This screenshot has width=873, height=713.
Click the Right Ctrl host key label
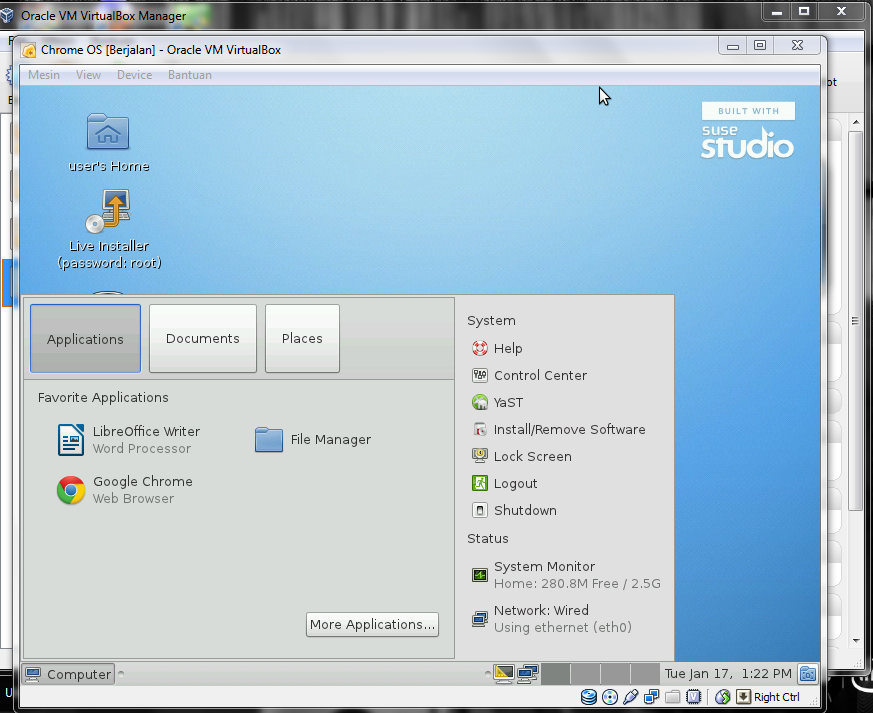click(x=777, y=697)
